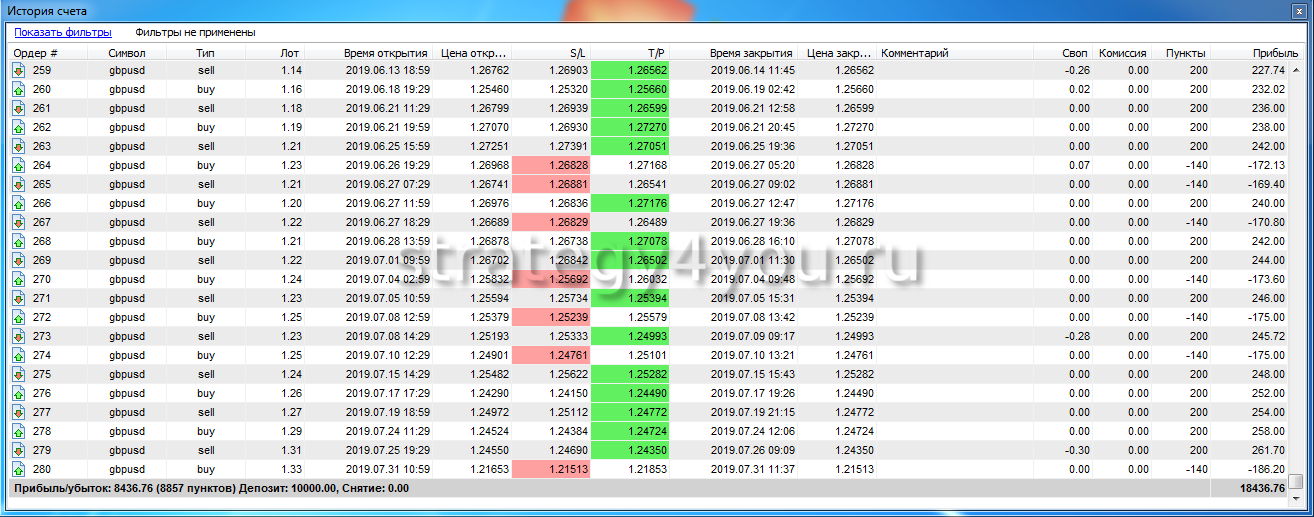Click the row icon of order 273
Viewport: 1314px width, 517px height.
click(18, 336)
